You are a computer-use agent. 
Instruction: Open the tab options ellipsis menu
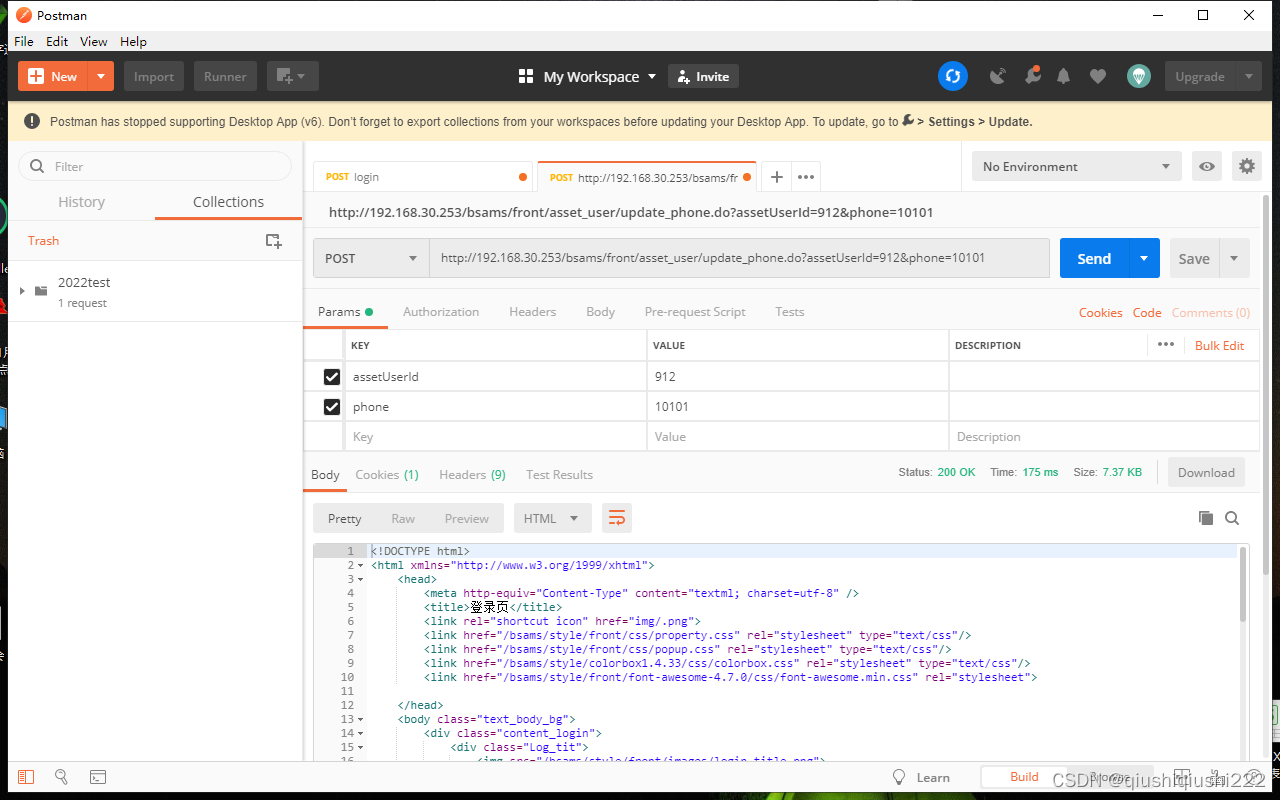coord(806,177)
